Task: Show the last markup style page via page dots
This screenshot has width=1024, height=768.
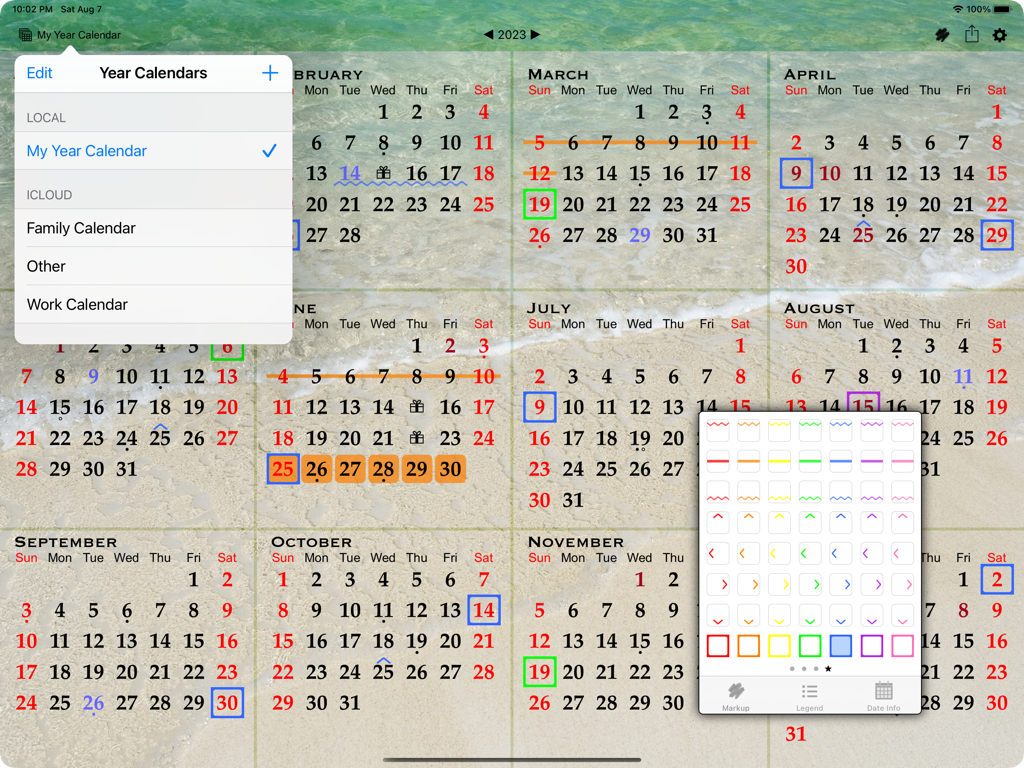Action: [x=828, y=670]
